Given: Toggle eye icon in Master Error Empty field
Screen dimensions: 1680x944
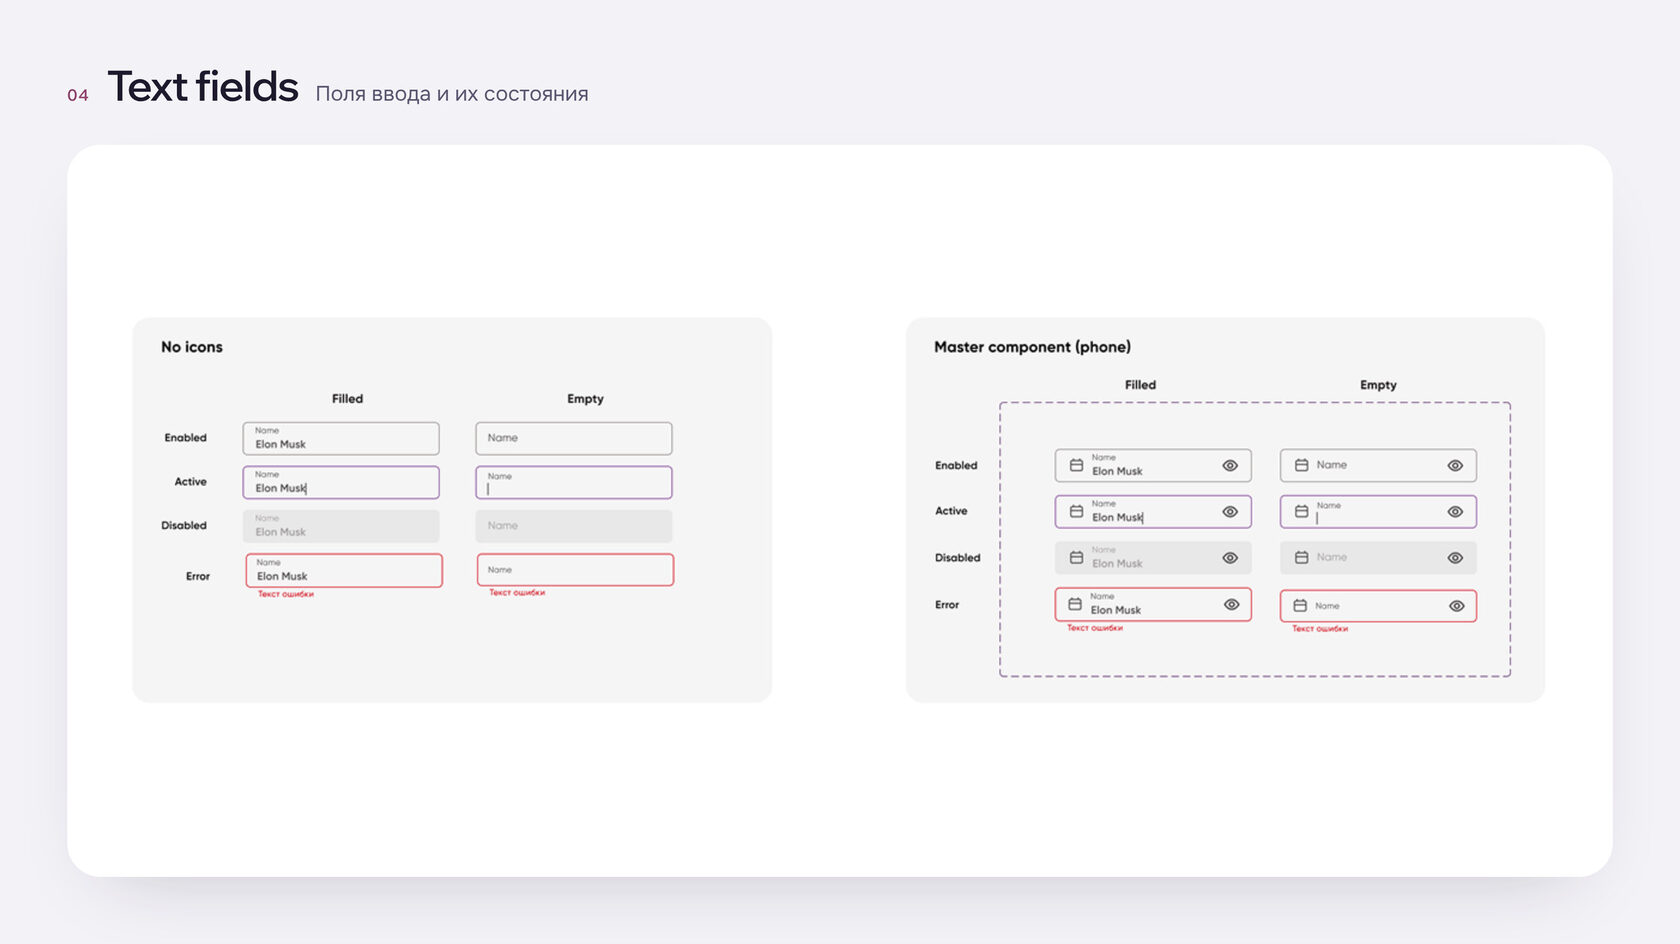Looking at the screenshot, I should pos(1456,605).
